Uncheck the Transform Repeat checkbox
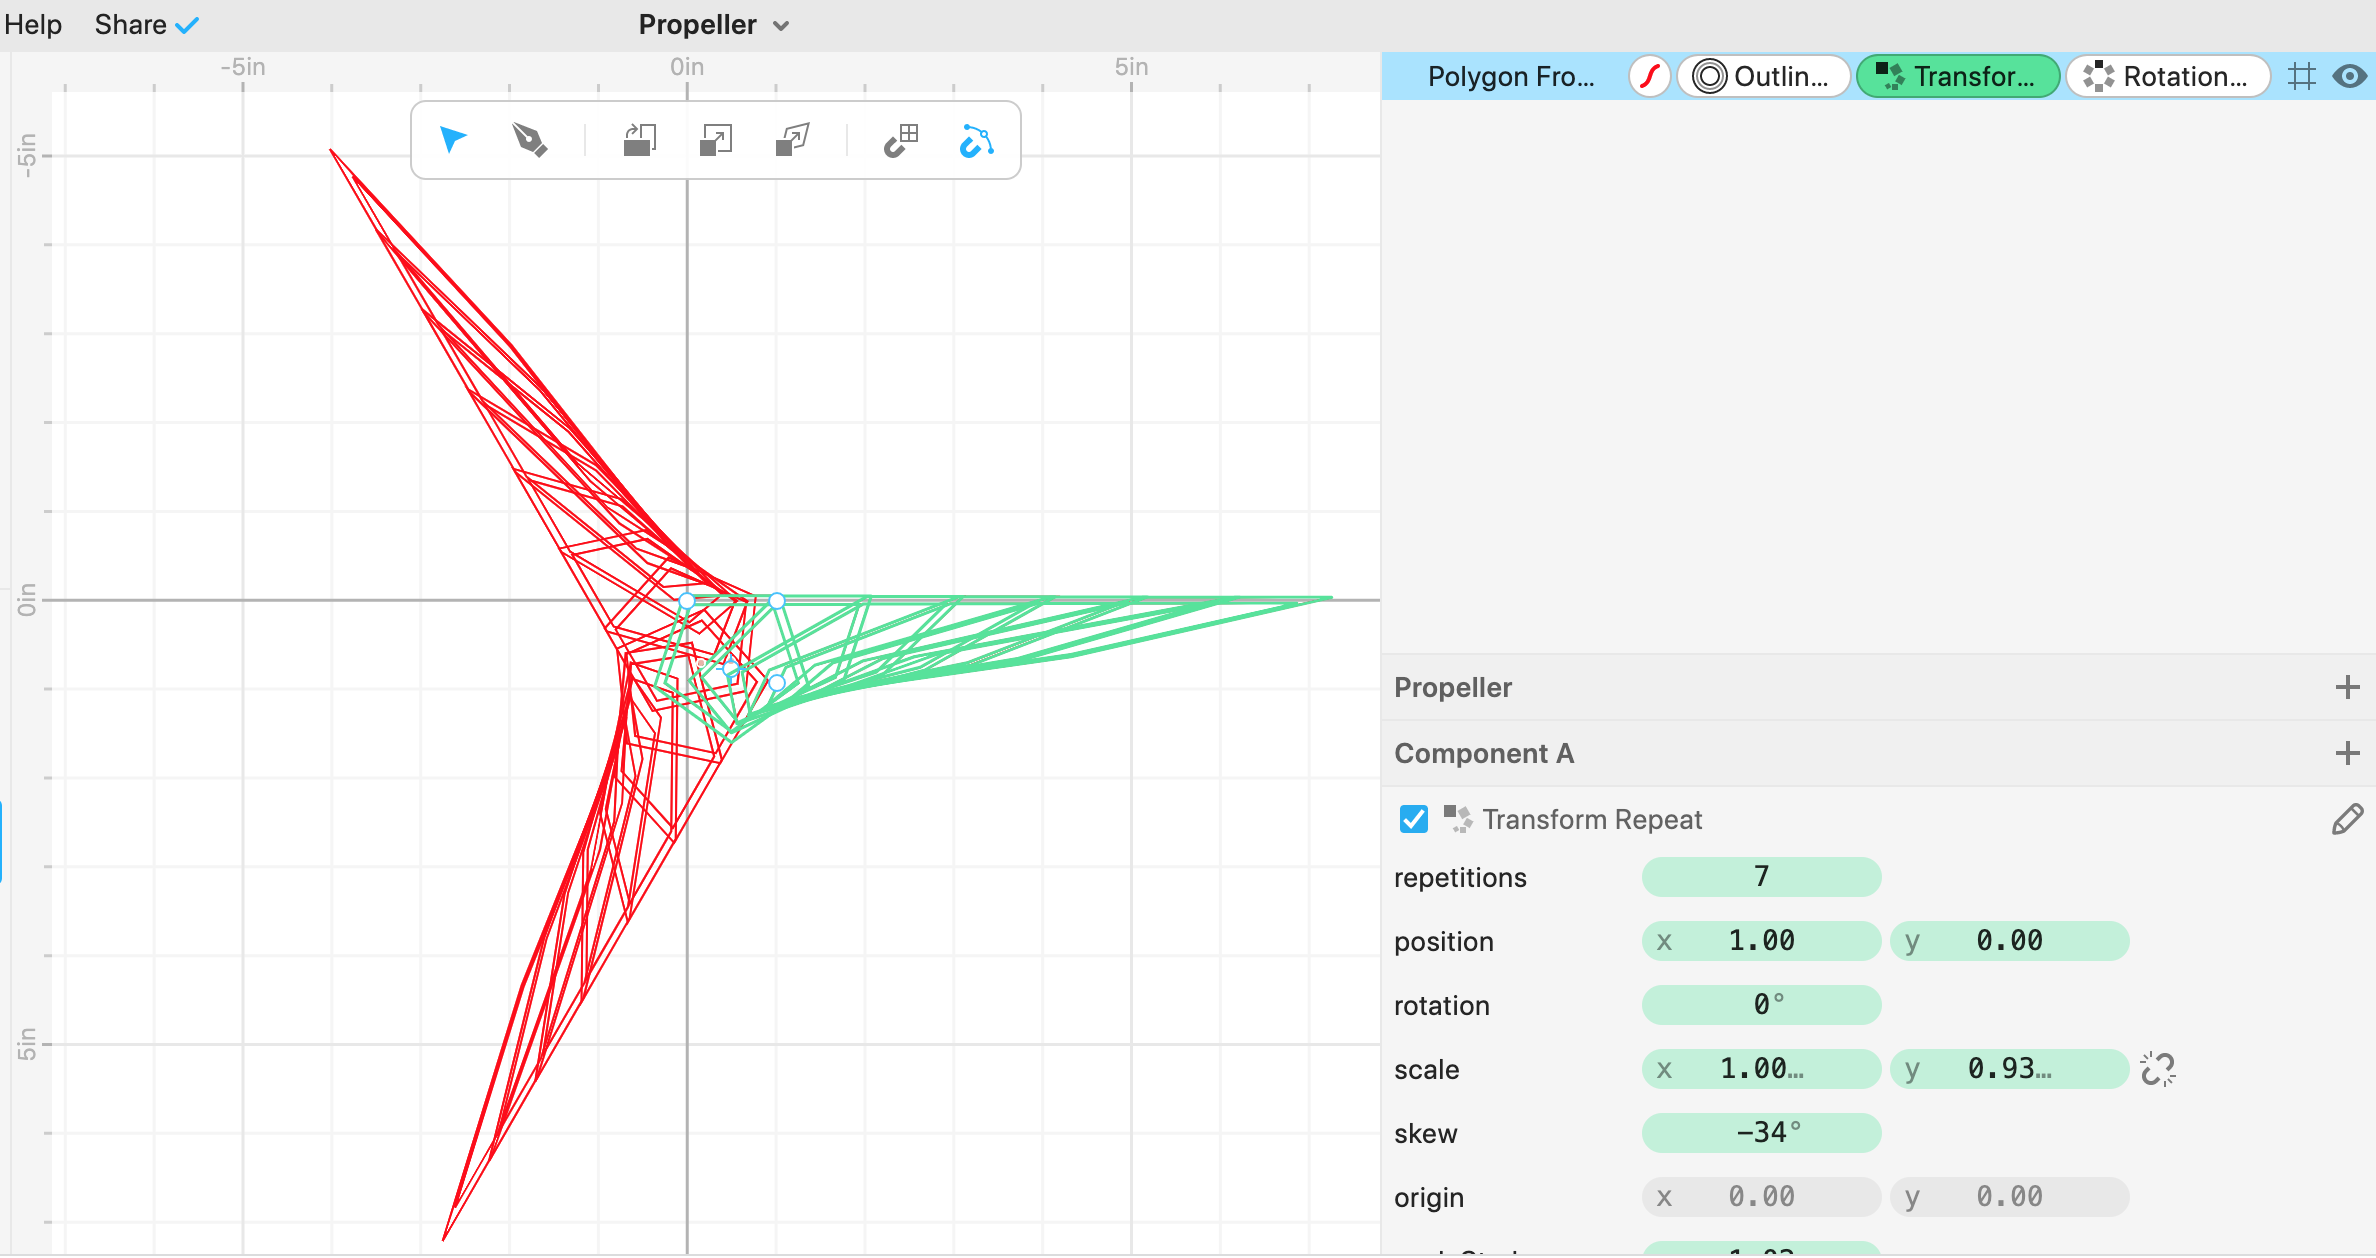This screenshot has height=1258, width=2376. pyautogui.click(x=1414, y=819)
